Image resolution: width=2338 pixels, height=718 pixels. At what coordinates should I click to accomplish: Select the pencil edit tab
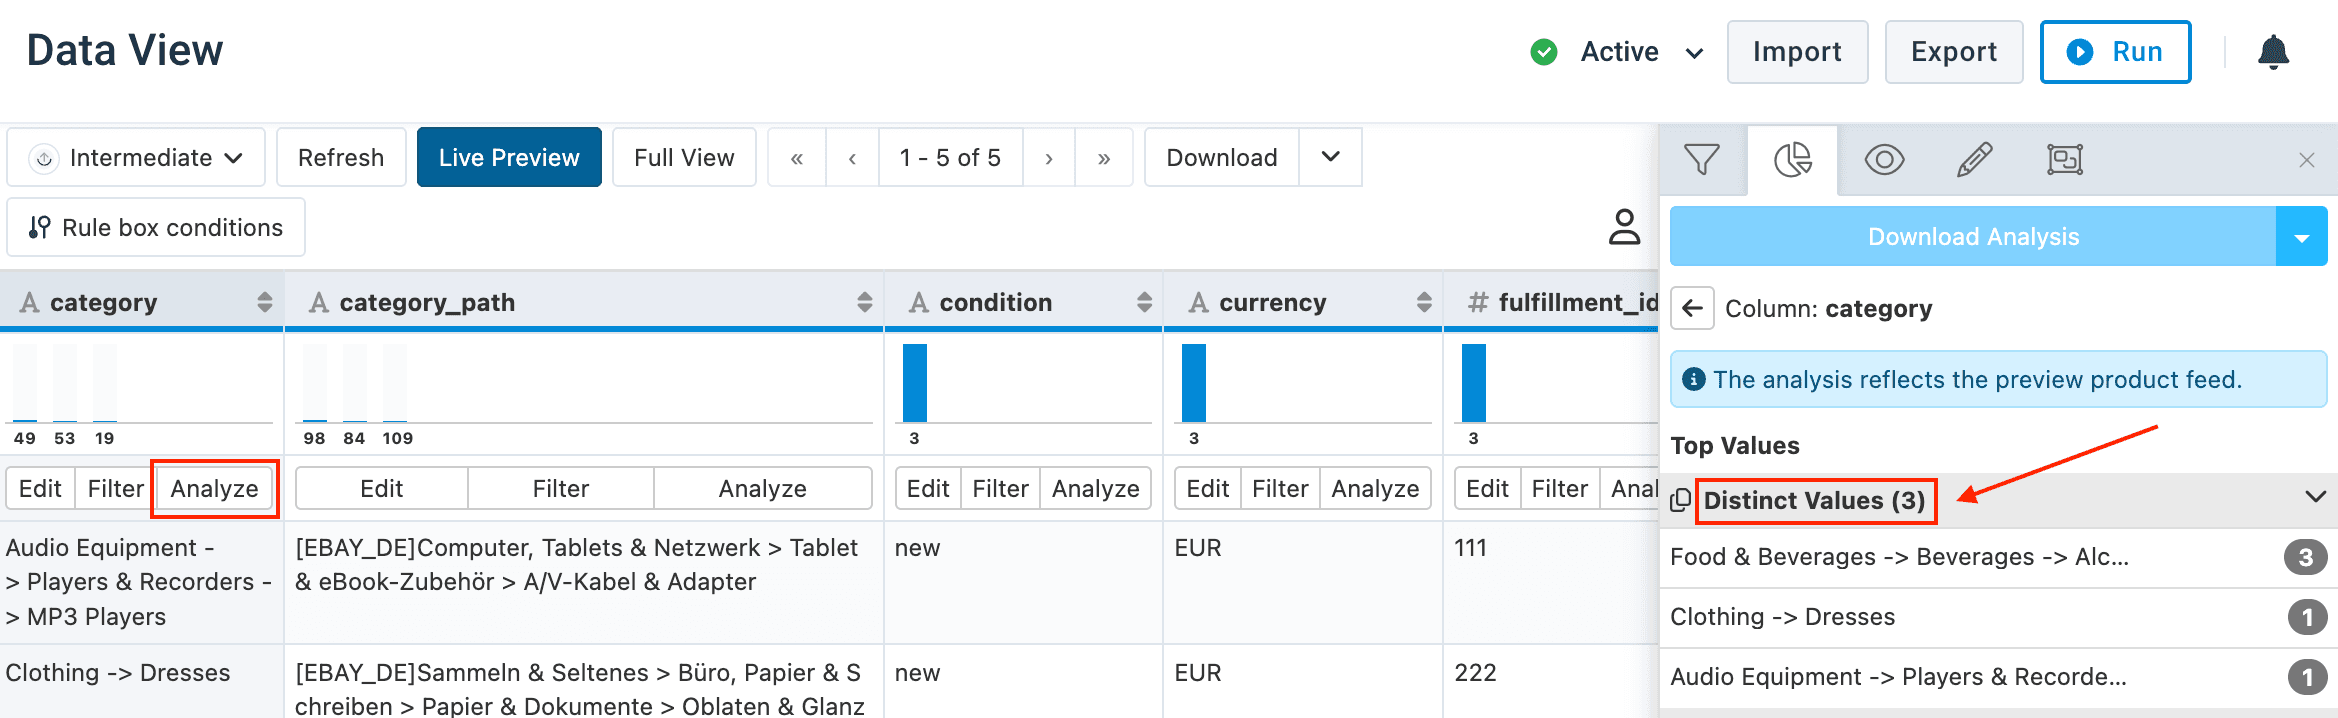(1973, 160)
